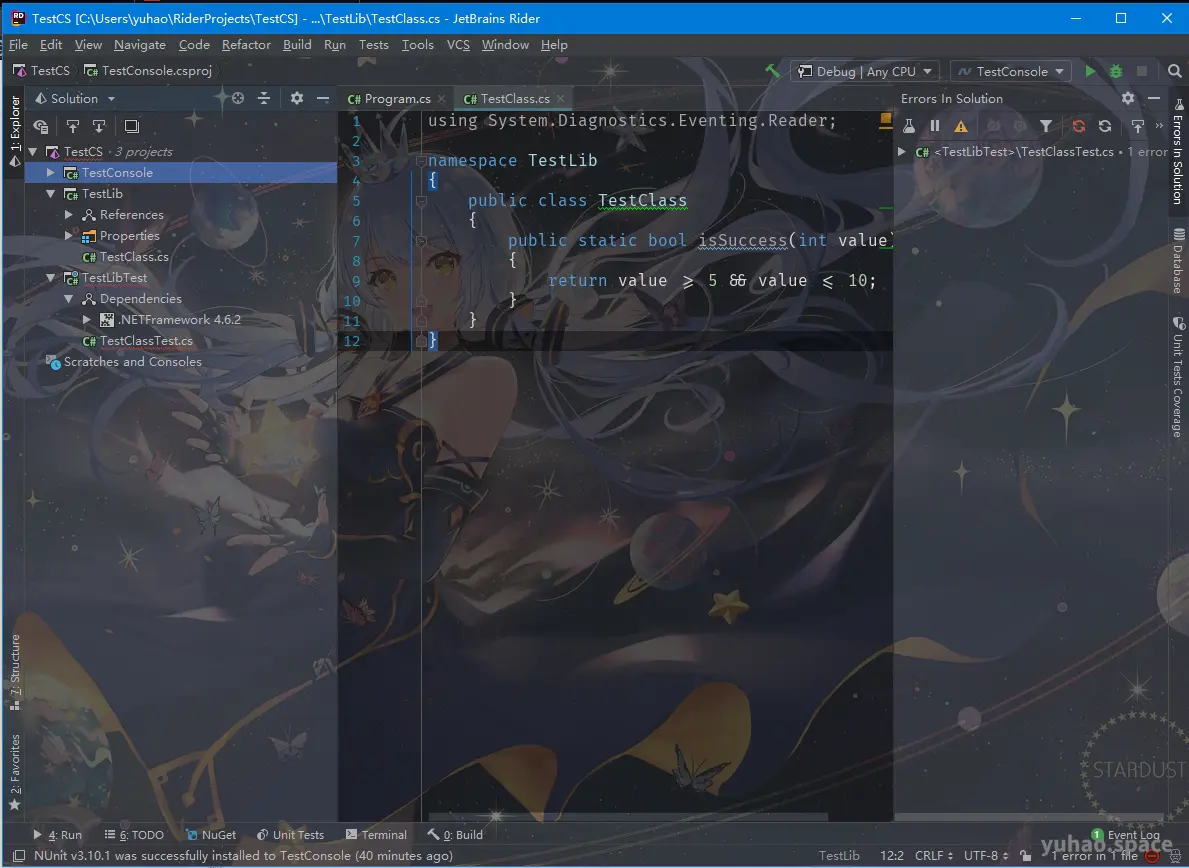This screenshot has width=1189, height=868.
Task: Expand the TestConsole project node
Action: [x=50, y=172]
